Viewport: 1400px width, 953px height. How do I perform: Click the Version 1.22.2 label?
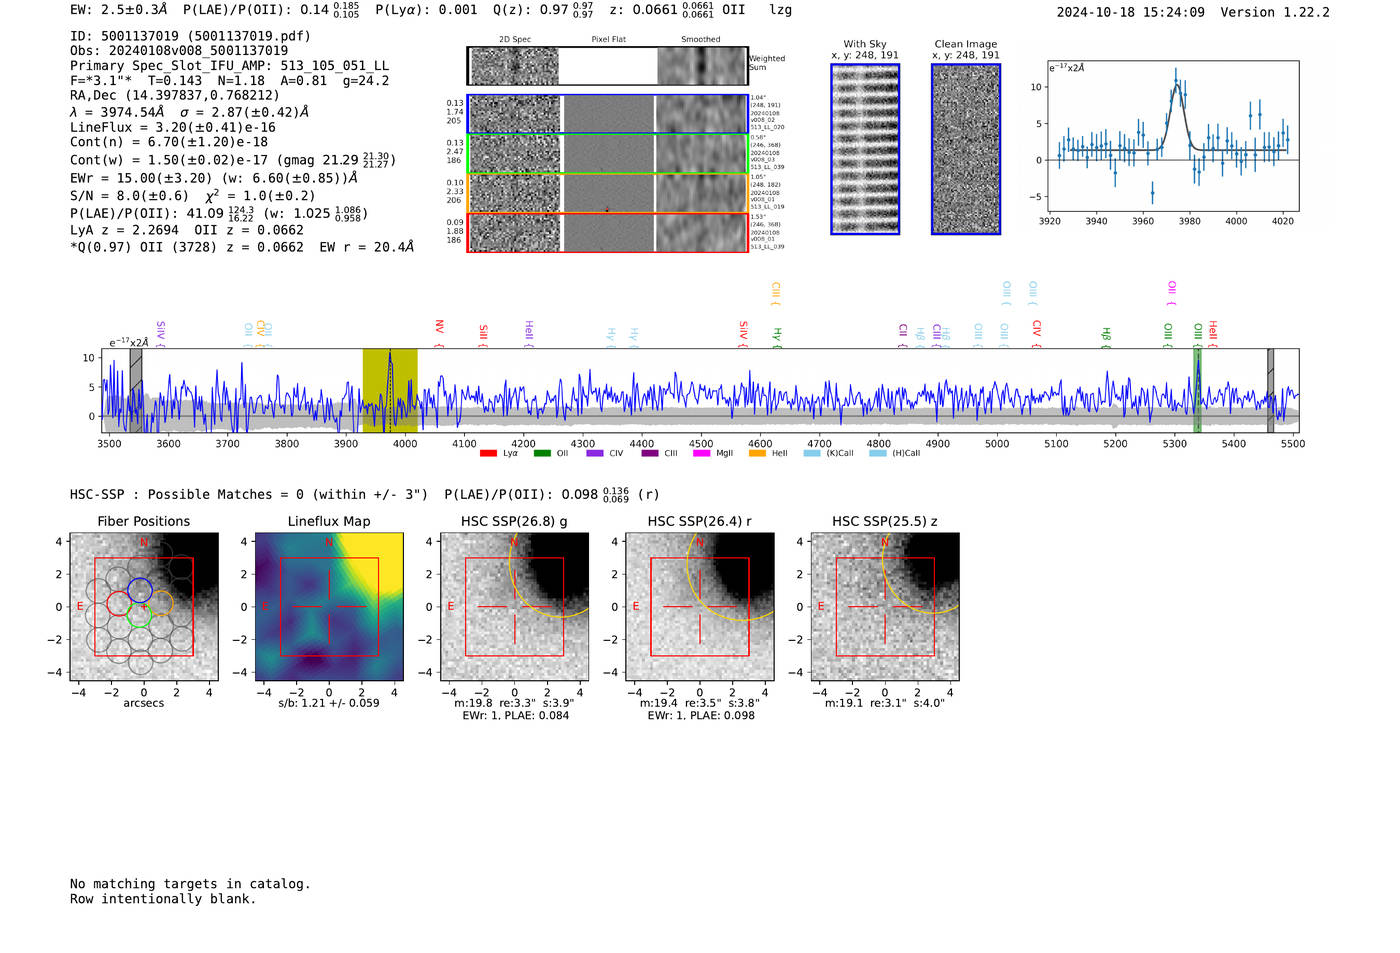tap(1275, 12)
